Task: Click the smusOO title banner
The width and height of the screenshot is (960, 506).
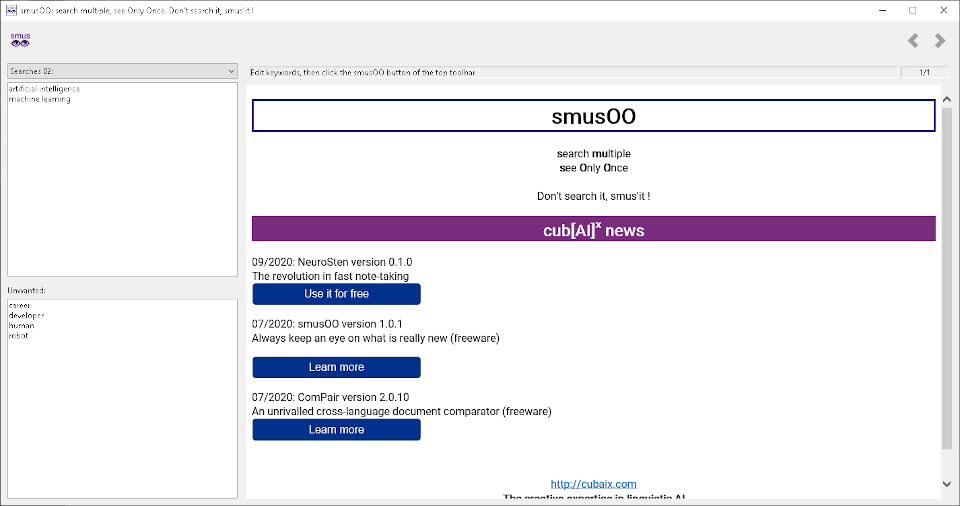Action: coord(593,116)
